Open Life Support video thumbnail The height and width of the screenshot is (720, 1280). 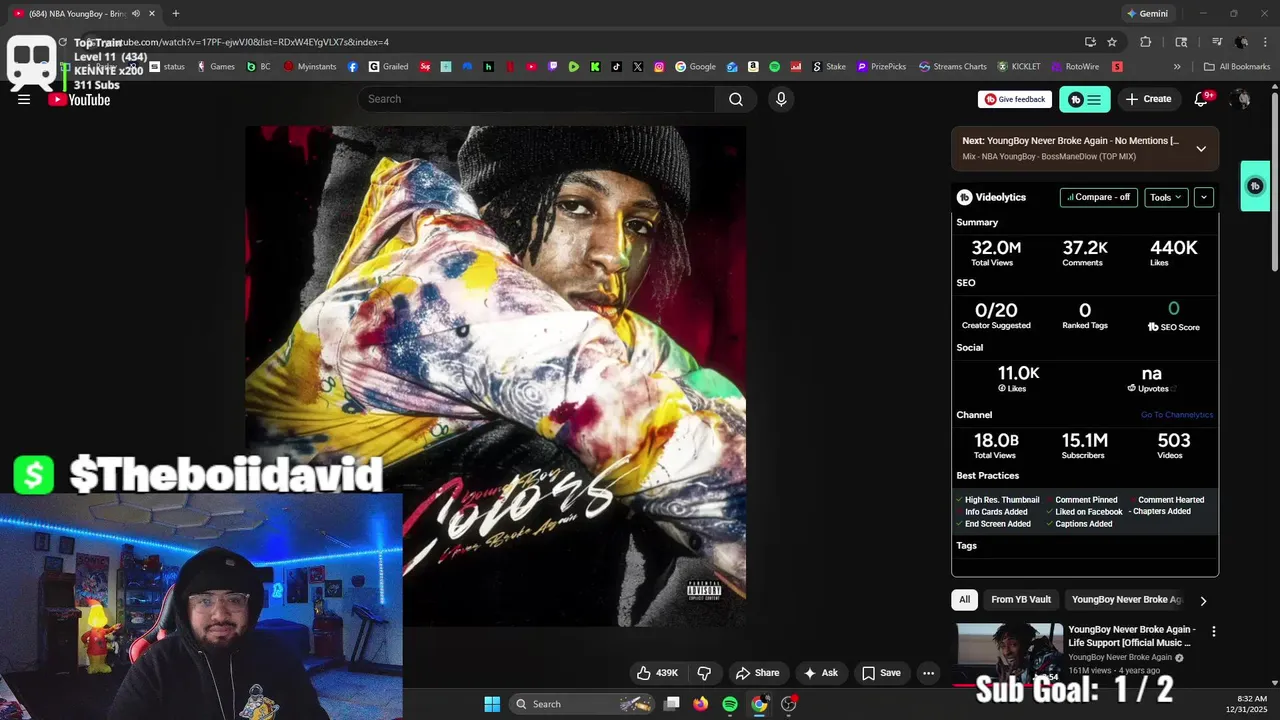click(x=1010, y=653)
